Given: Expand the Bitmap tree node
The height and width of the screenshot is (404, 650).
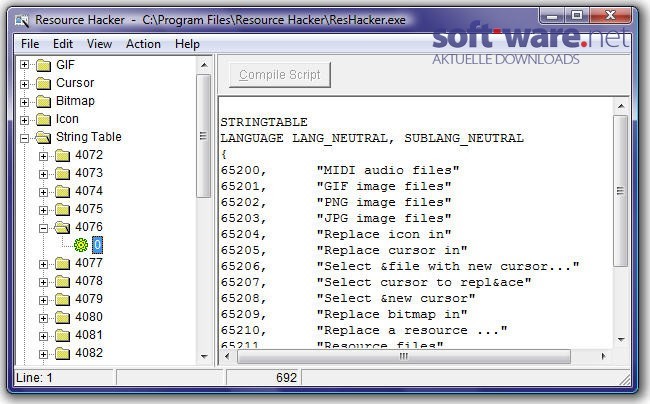Looking at the screenshot, I should coord(24,102).
